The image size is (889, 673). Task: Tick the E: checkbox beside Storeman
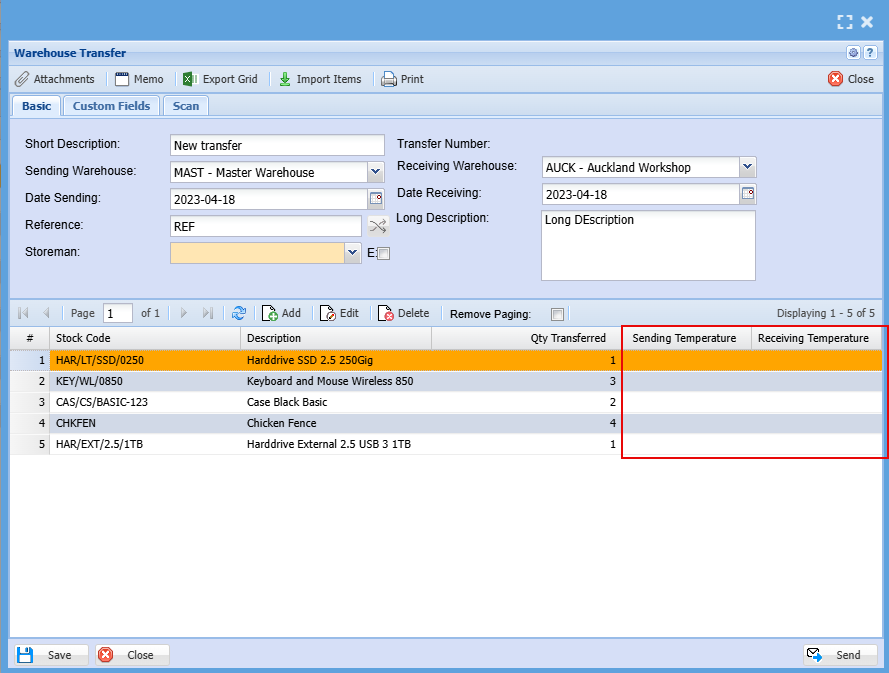pos(383,254)
